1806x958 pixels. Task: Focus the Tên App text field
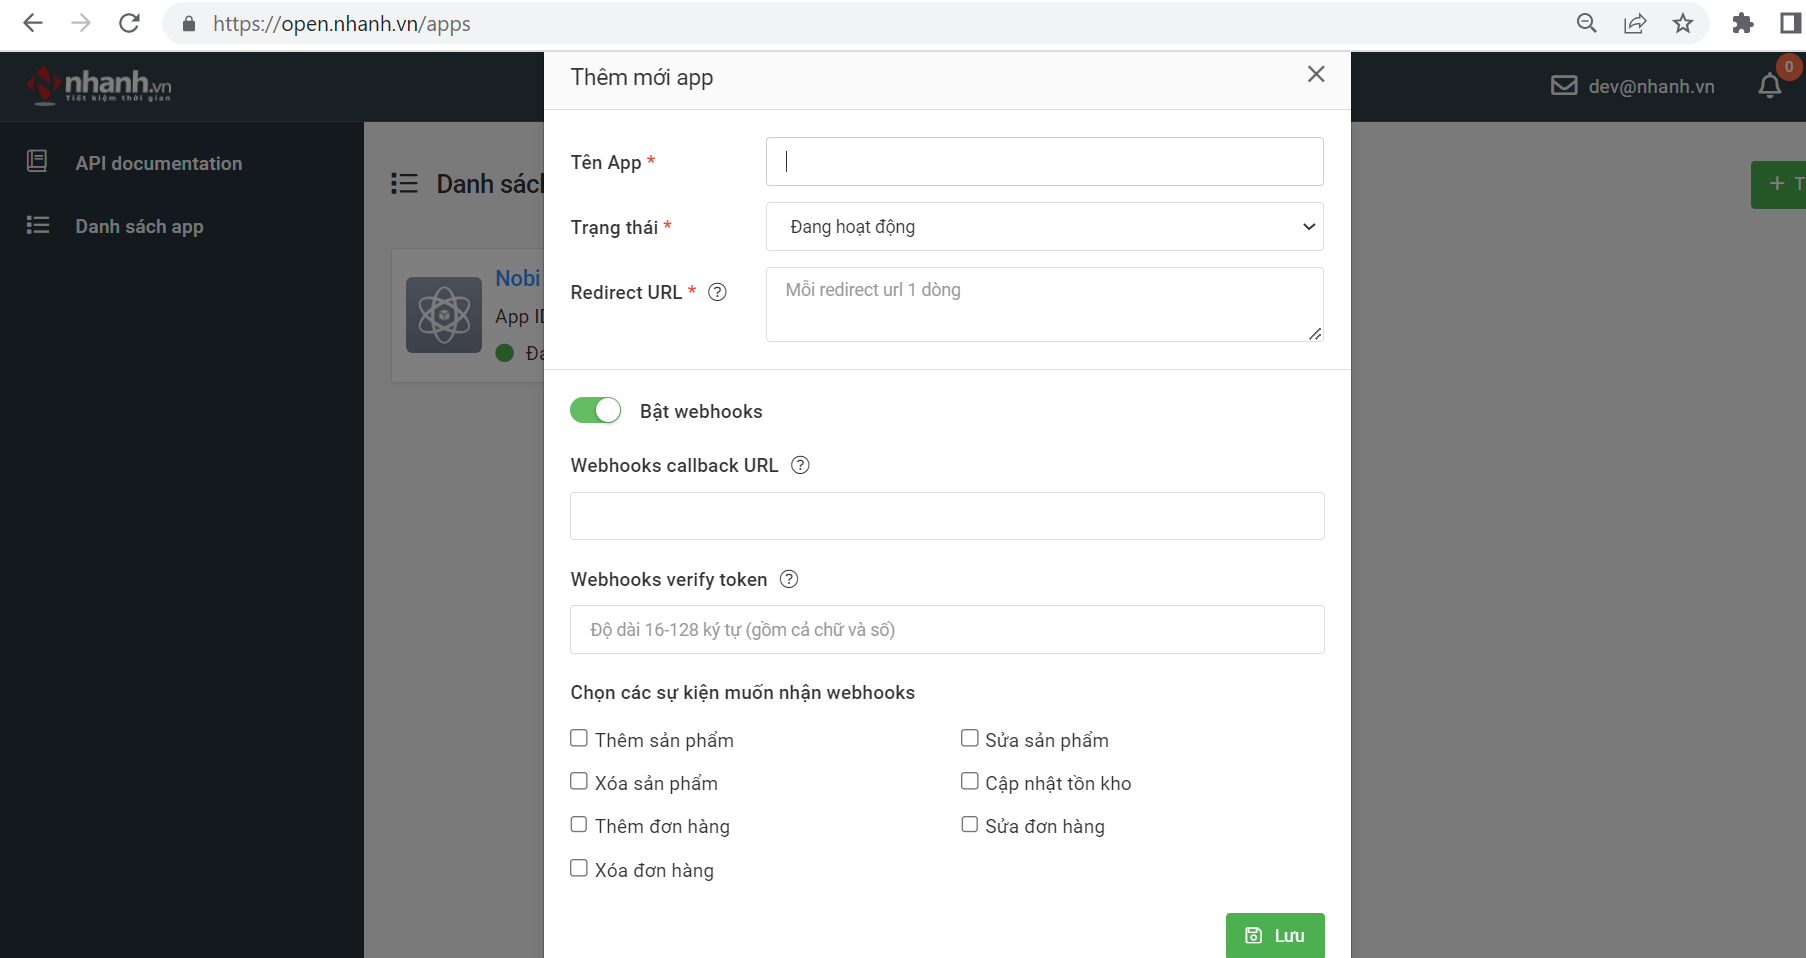point(1044,162)
